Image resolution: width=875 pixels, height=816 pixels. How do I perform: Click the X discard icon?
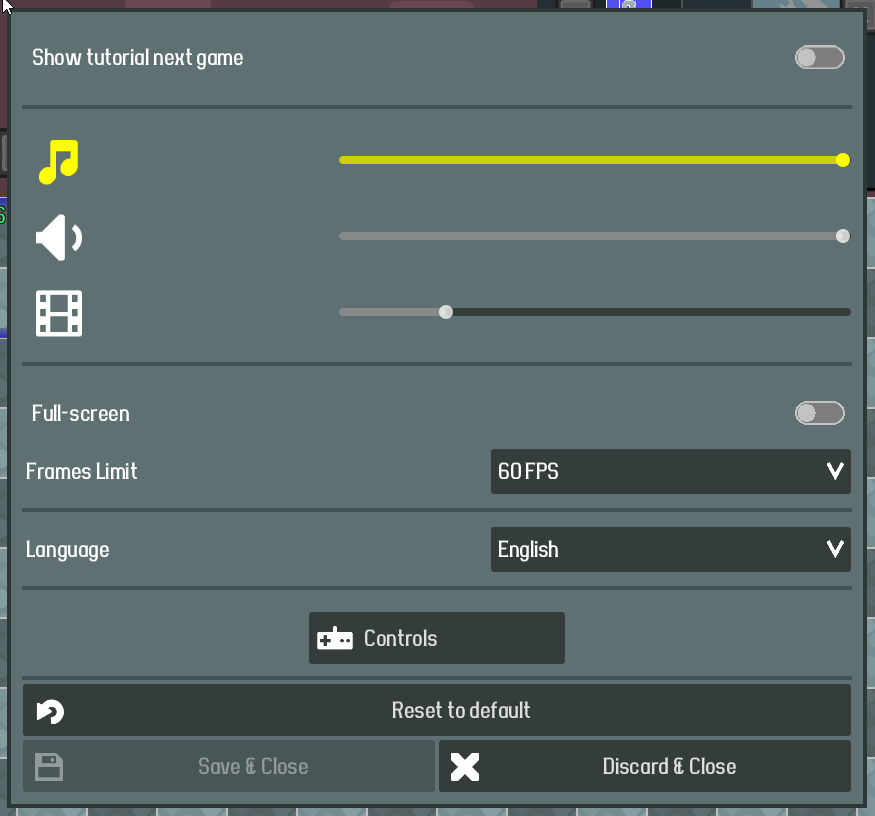click(465, 766)
